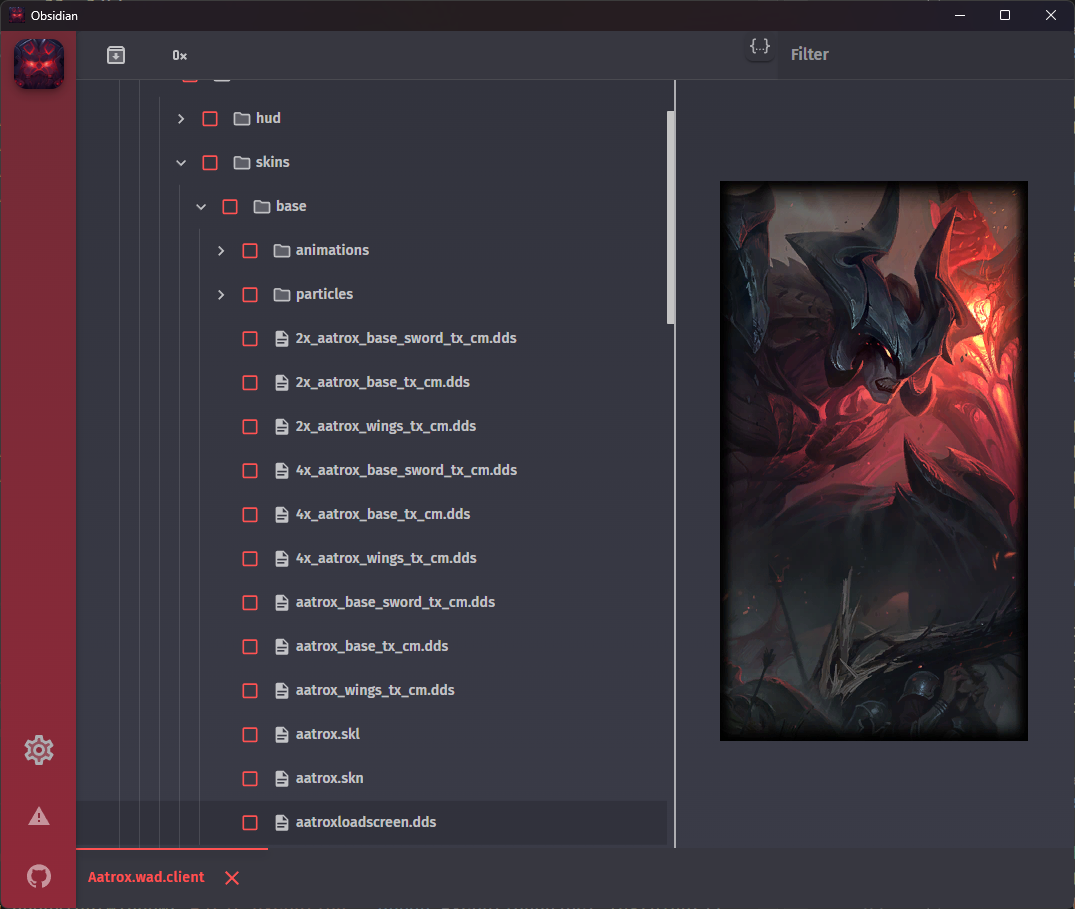
Task: Expand the animations folder chevron
Action: pos(221,251)
